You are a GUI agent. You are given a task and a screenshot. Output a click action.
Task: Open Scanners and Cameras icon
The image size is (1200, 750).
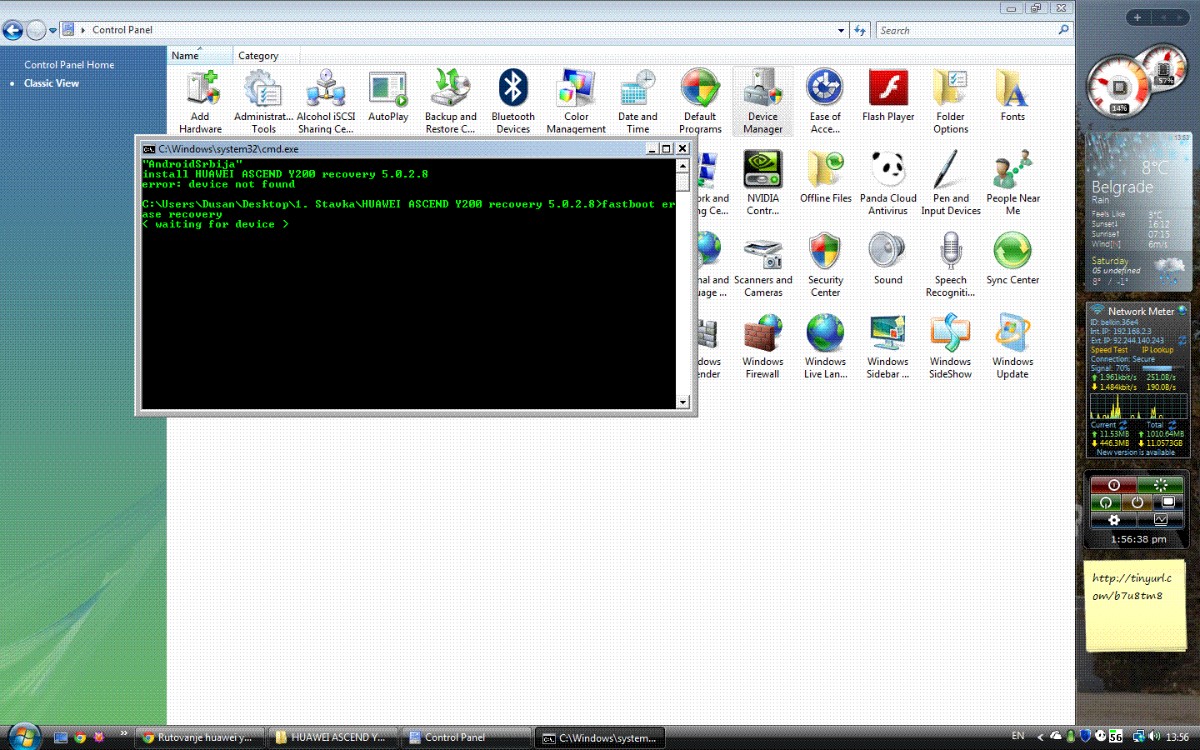(763, 265)
